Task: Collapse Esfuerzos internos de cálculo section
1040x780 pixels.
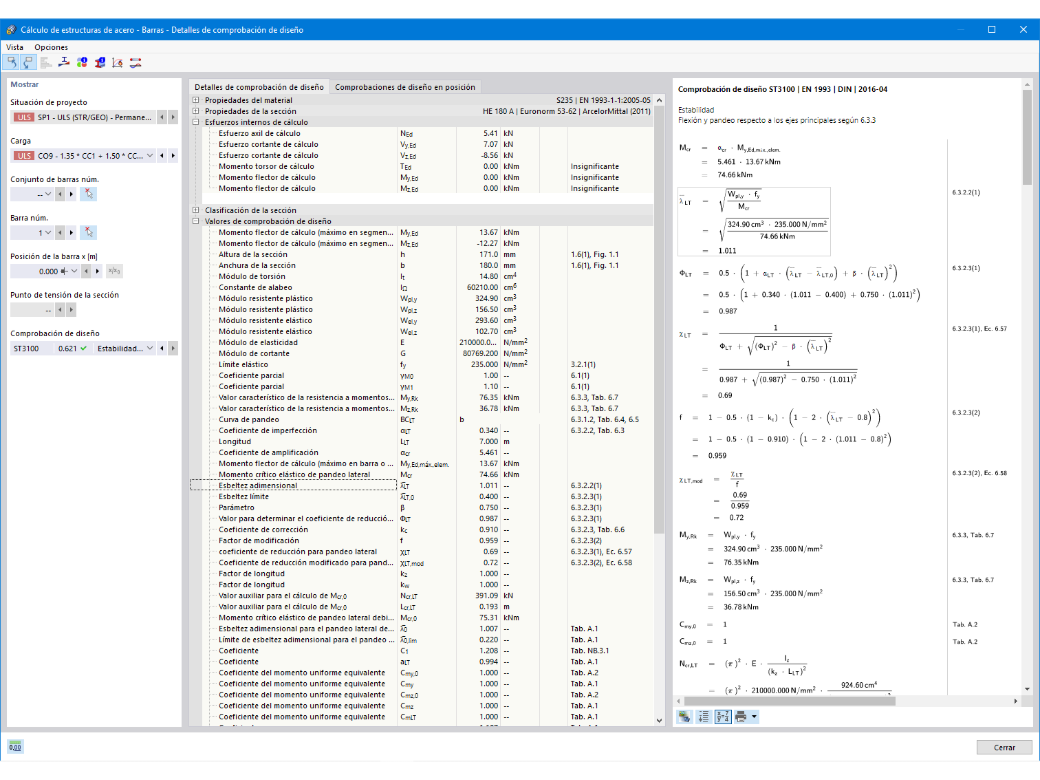Action: click(196, 122)
